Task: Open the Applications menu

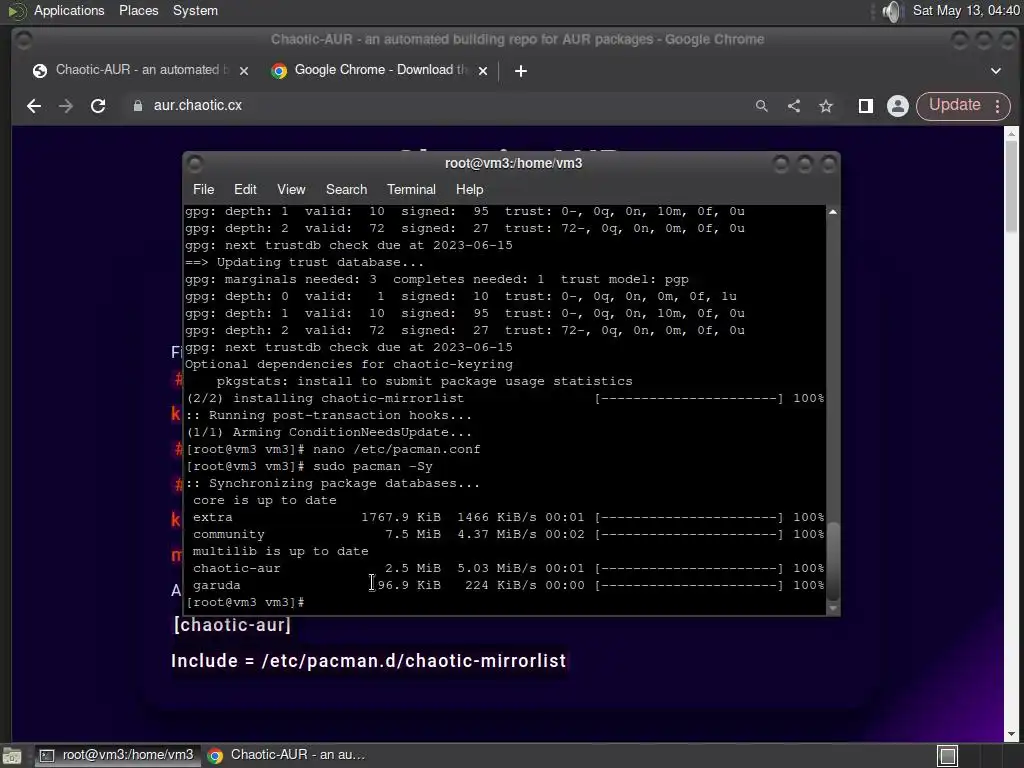Action: 69,10
